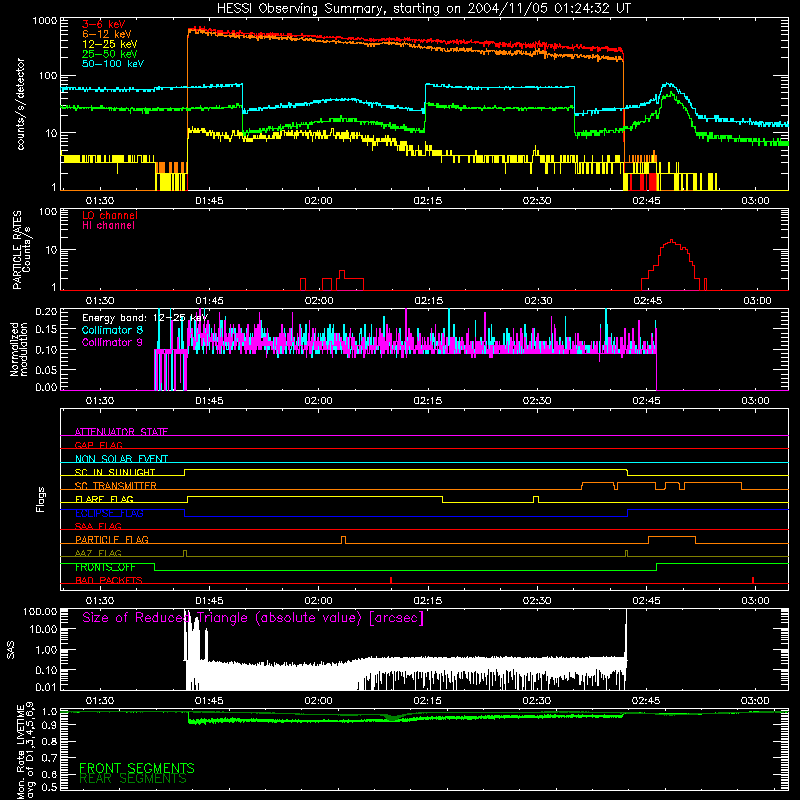Select the cyan 50-100 keV legend entry
Image resolution: width=800 pixels, height=800 pixels.
coord(113,64)
